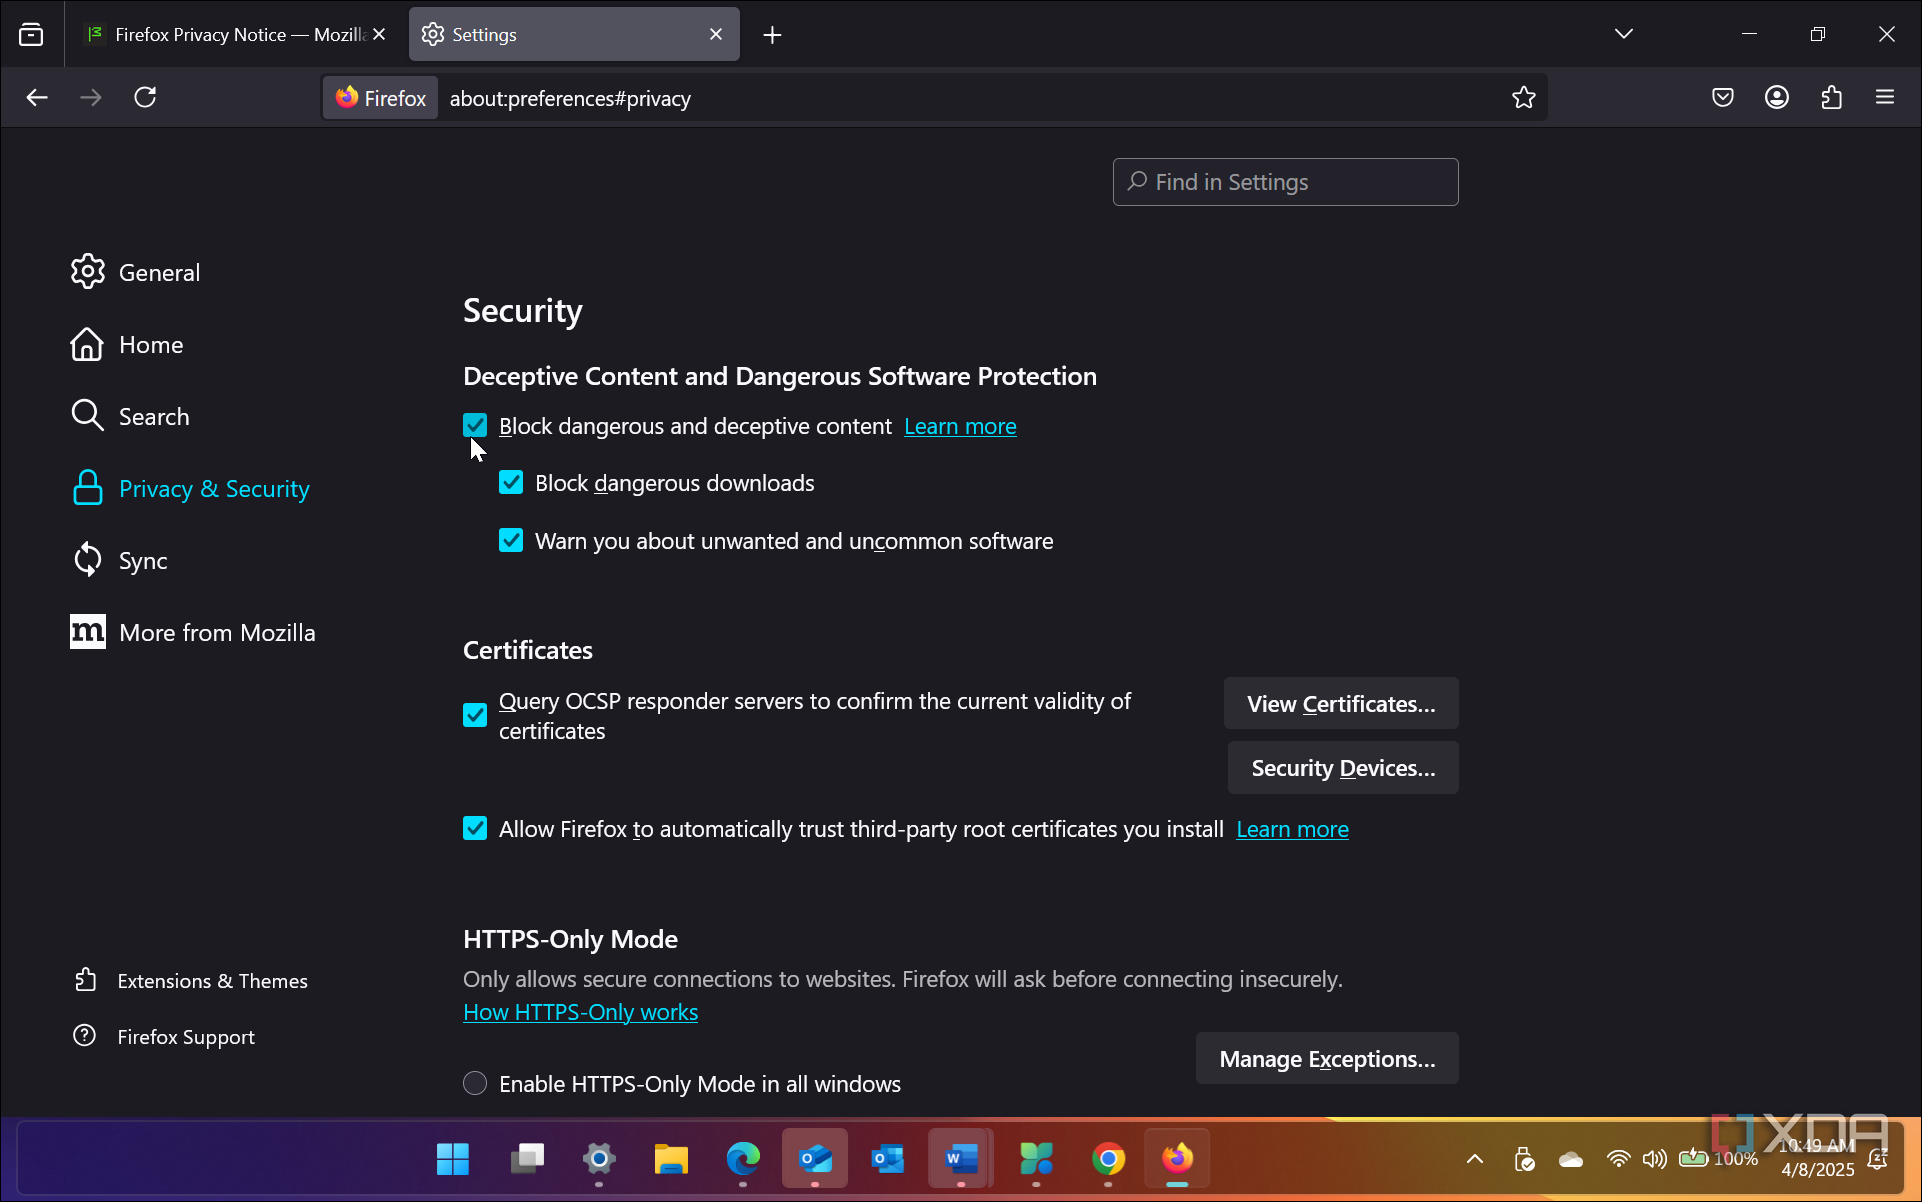Open How HTTPS-Only works link

coord(580,1012)
